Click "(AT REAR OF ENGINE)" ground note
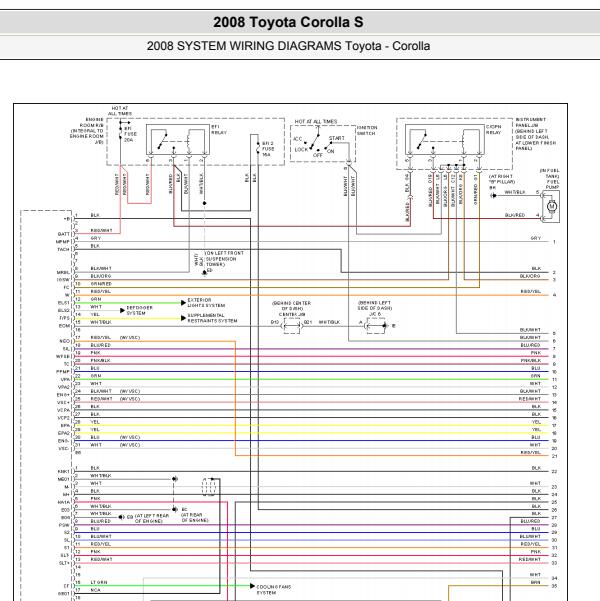Image resolution: width=600 pixels, height=601 pixels. click(195, 518)
